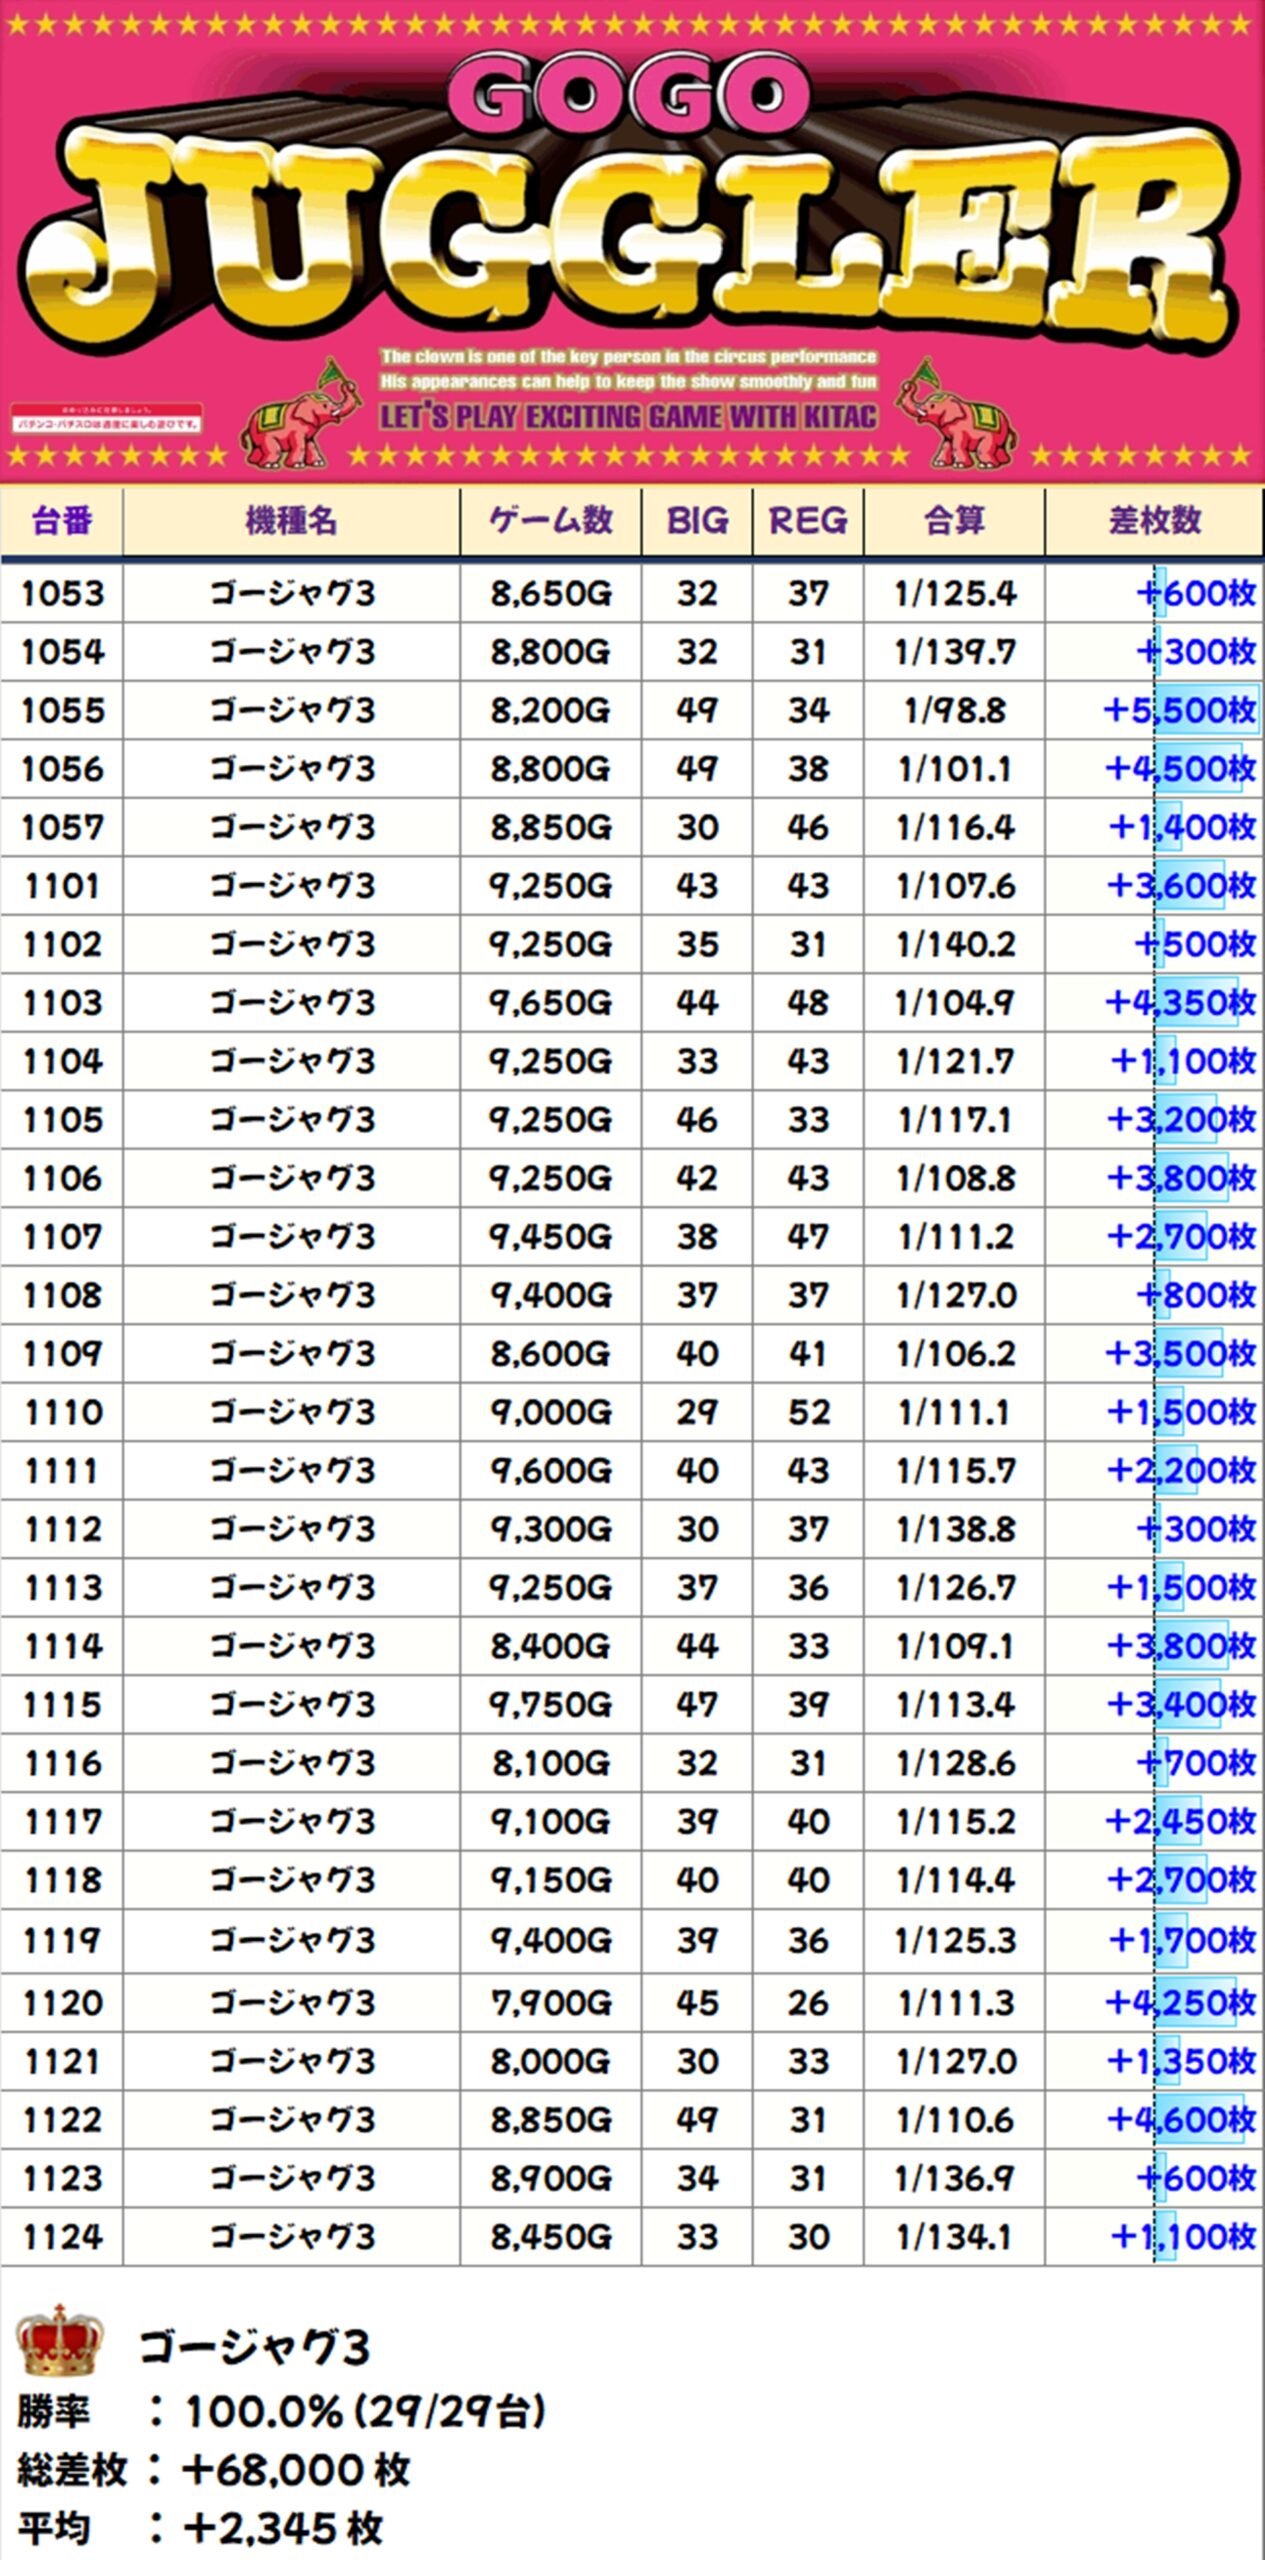Select machine number 1055
1265x2560 pixels.
[63, 711]
